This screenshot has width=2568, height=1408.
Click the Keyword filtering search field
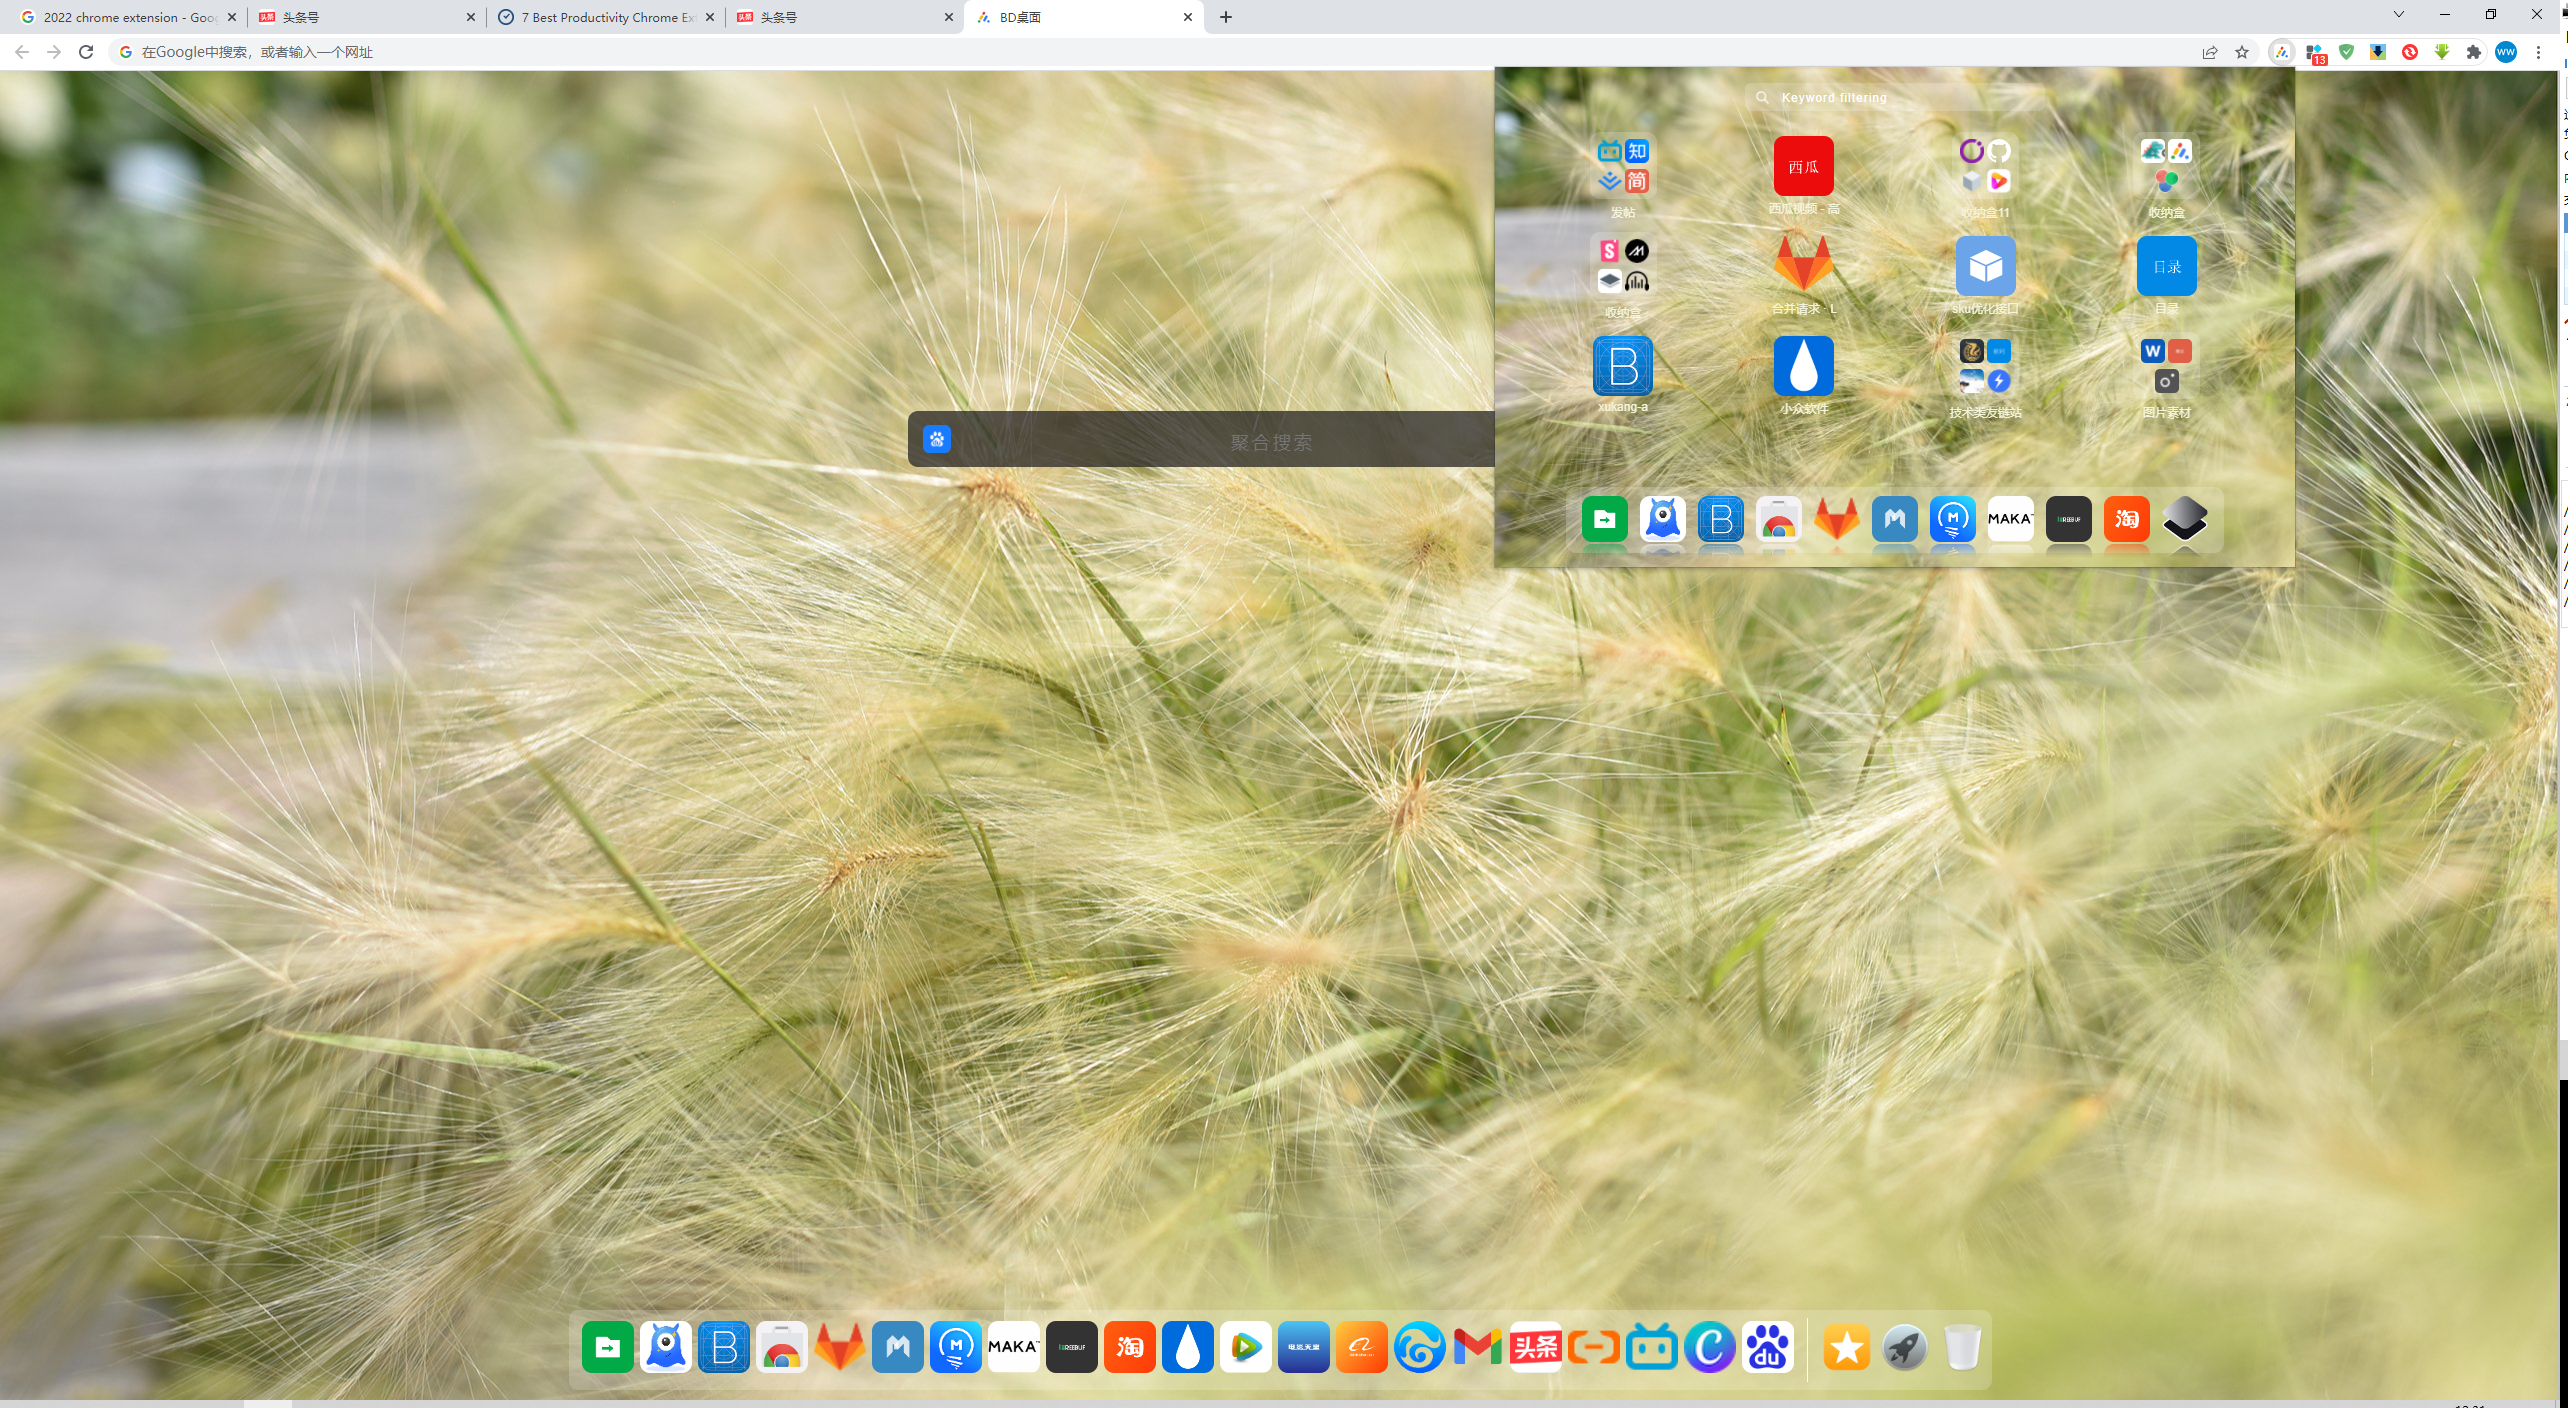[1895, 97]
